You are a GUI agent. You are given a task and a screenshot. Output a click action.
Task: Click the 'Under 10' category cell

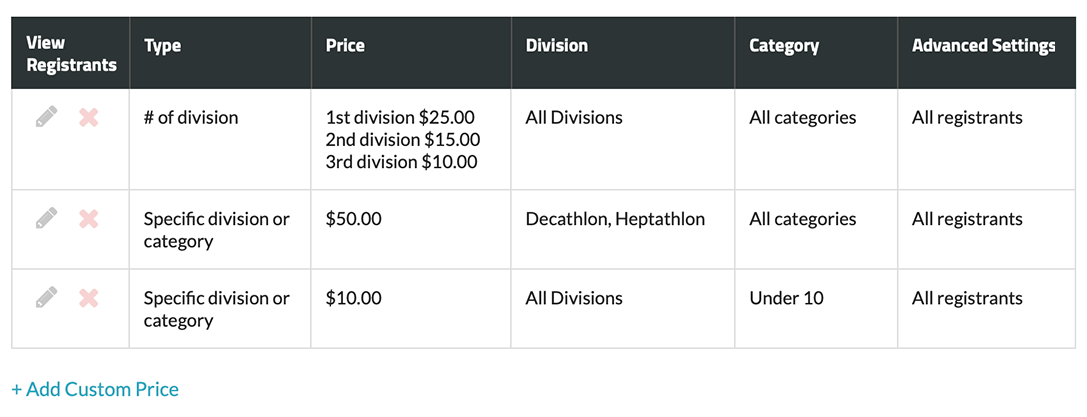pyautogui.click(x=786, y=298)
